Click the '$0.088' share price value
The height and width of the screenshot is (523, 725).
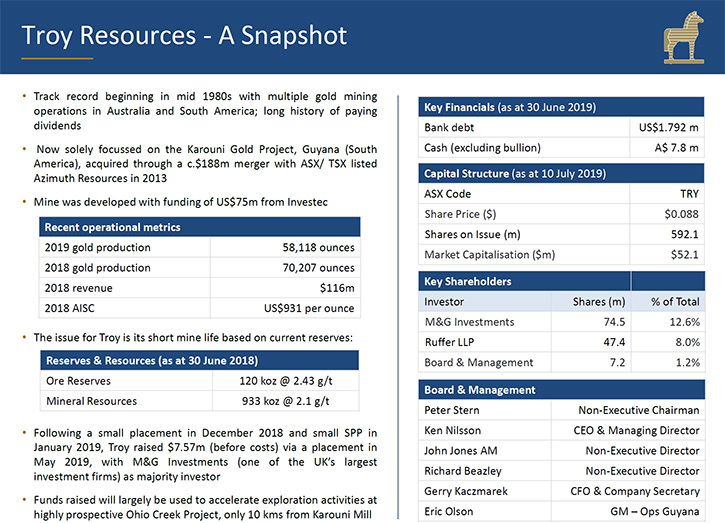[x=682, y=214]
